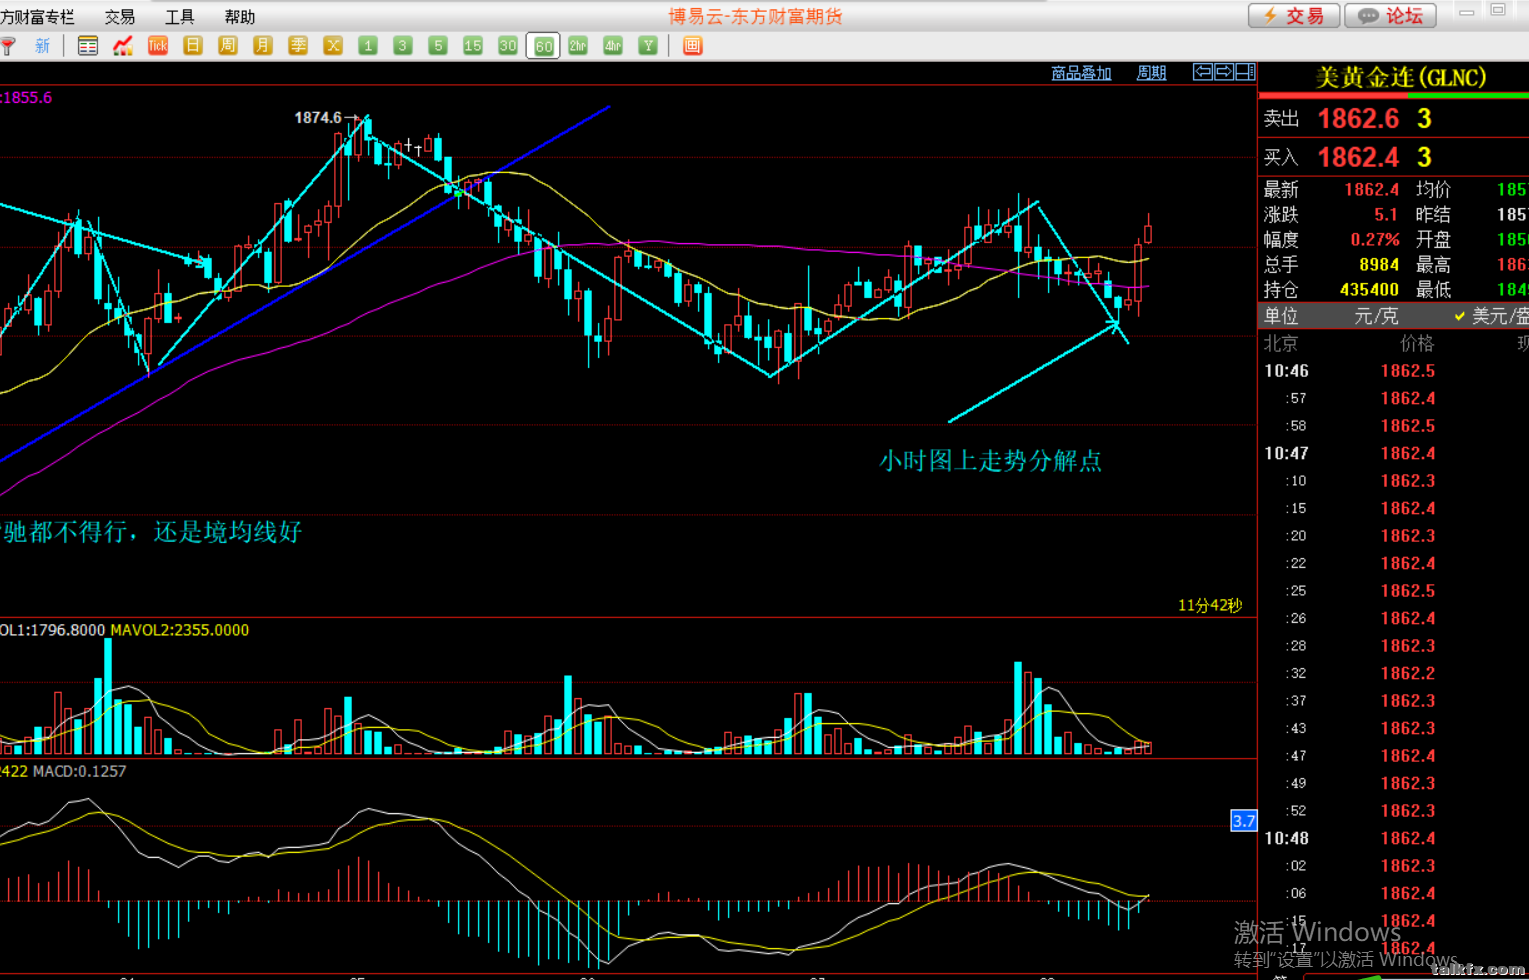Click the MACD:0.1257 indicator label
Image resolution: width=1529 pixels, height=980 pixels.
tap(80, 771)
